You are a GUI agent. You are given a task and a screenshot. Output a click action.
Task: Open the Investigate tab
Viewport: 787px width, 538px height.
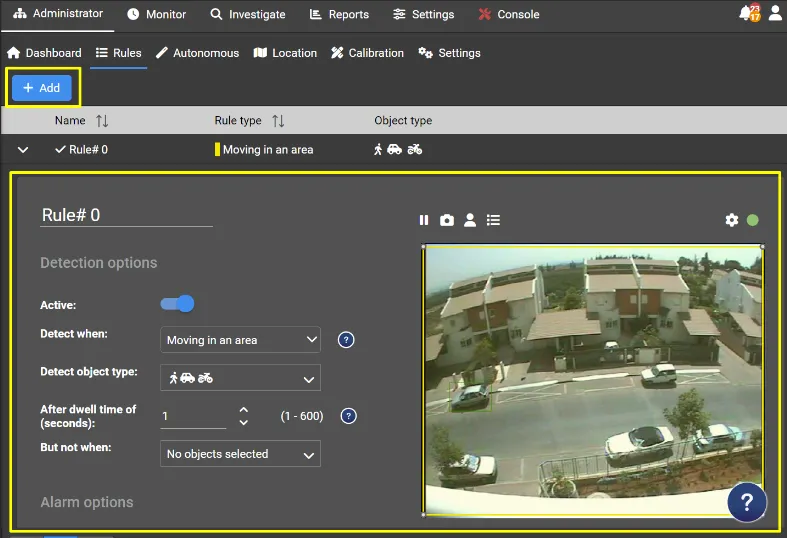coord(247,15)
